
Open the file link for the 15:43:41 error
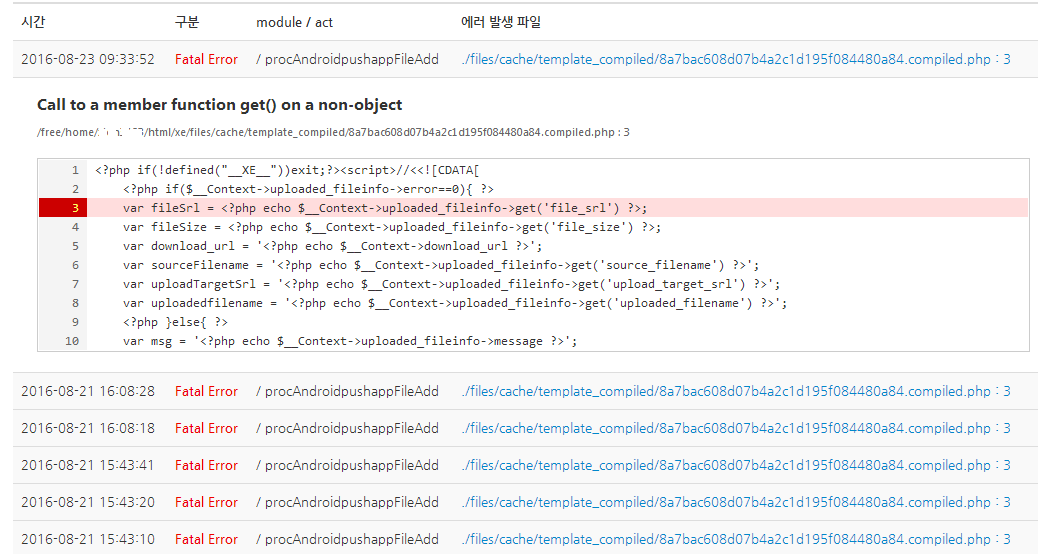coord(736,465)
